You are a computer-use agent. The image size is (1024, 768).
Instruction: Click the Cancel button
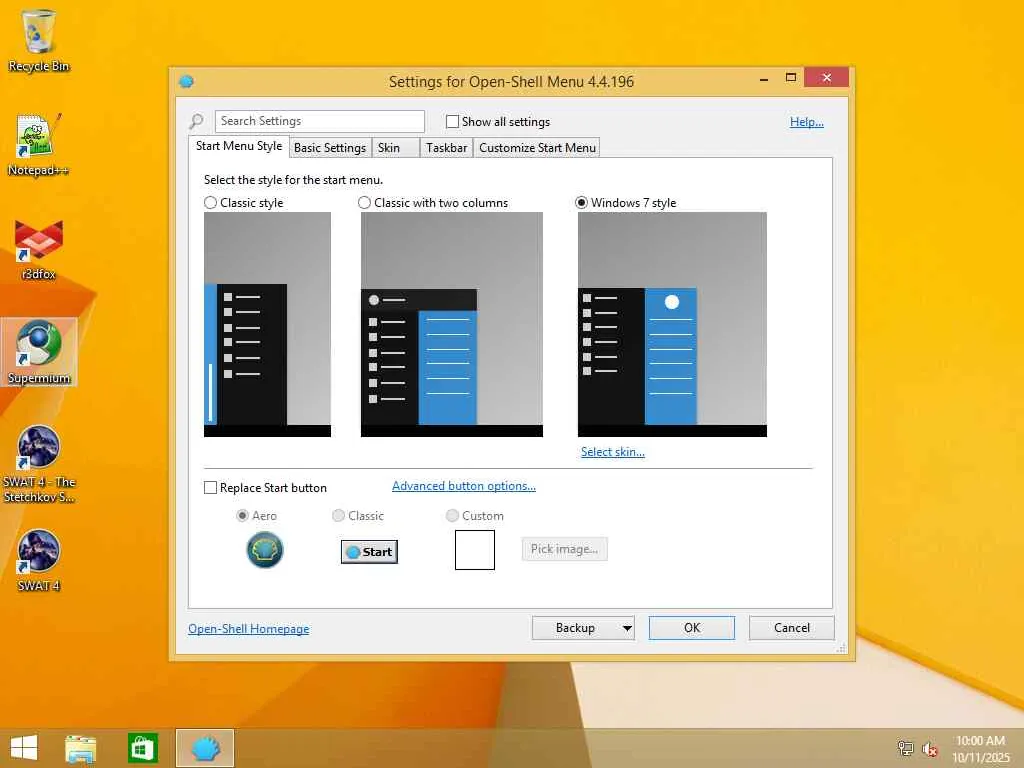coord(792,628)
